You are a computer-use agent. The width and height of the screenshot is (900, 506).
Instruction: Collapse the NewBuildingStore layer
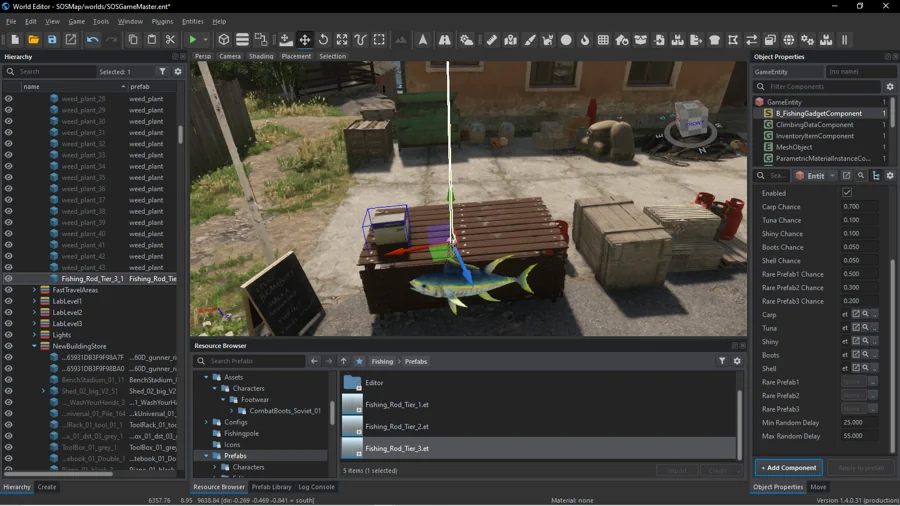click(x=34, y=346)
